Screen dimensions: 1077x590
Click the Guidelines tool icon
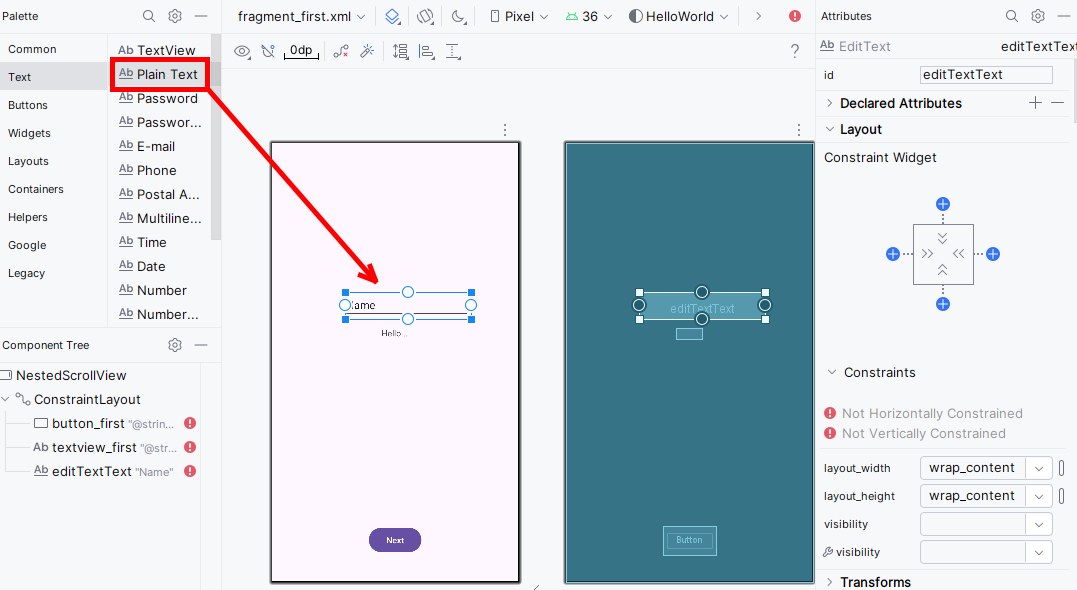453,51
